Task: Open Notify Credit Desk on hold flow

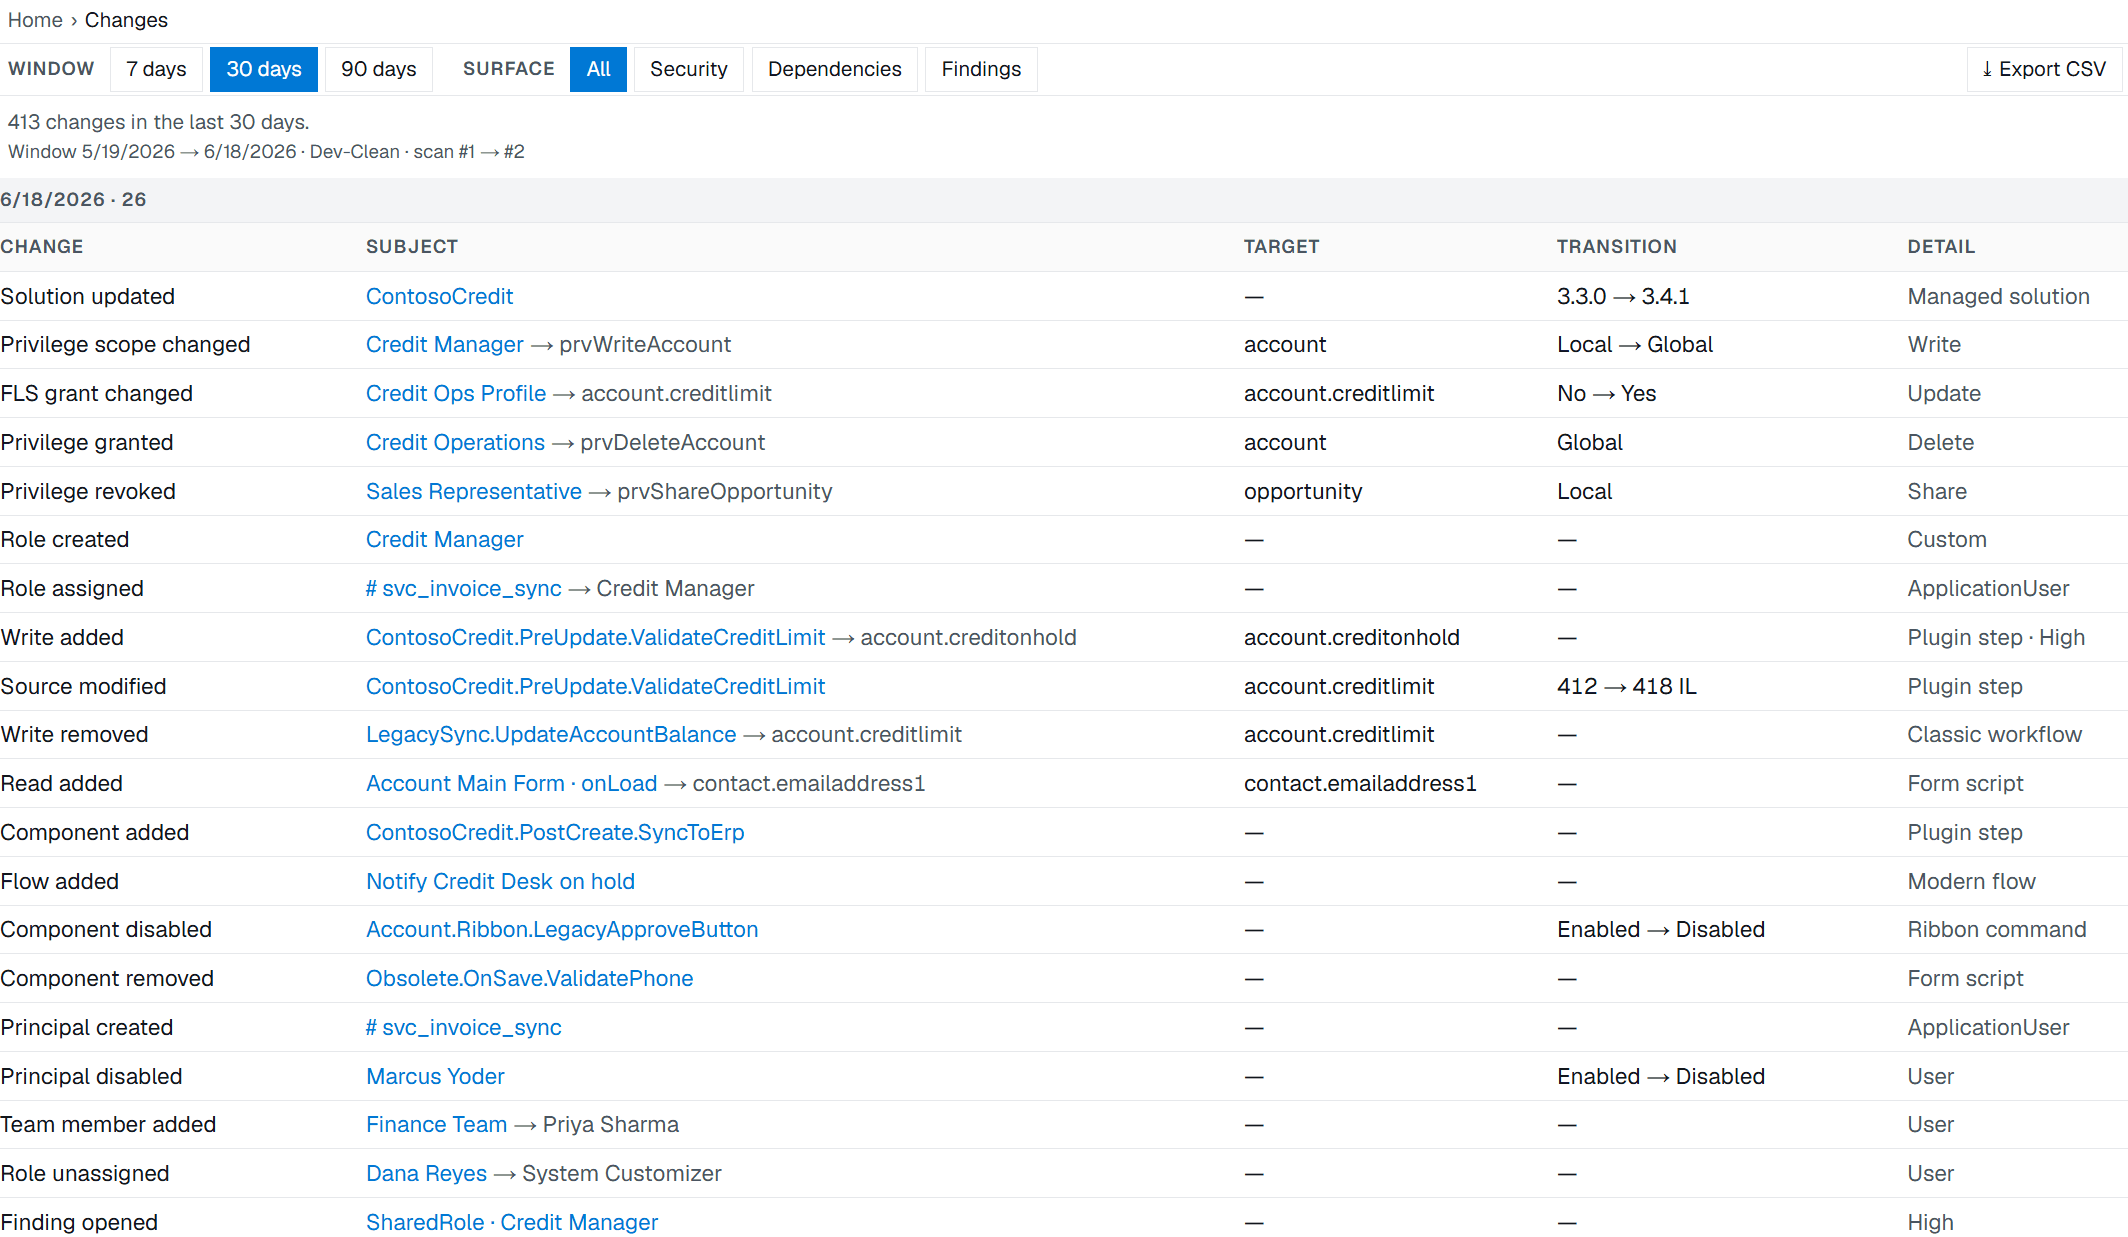Action: (x=500, y=881)
